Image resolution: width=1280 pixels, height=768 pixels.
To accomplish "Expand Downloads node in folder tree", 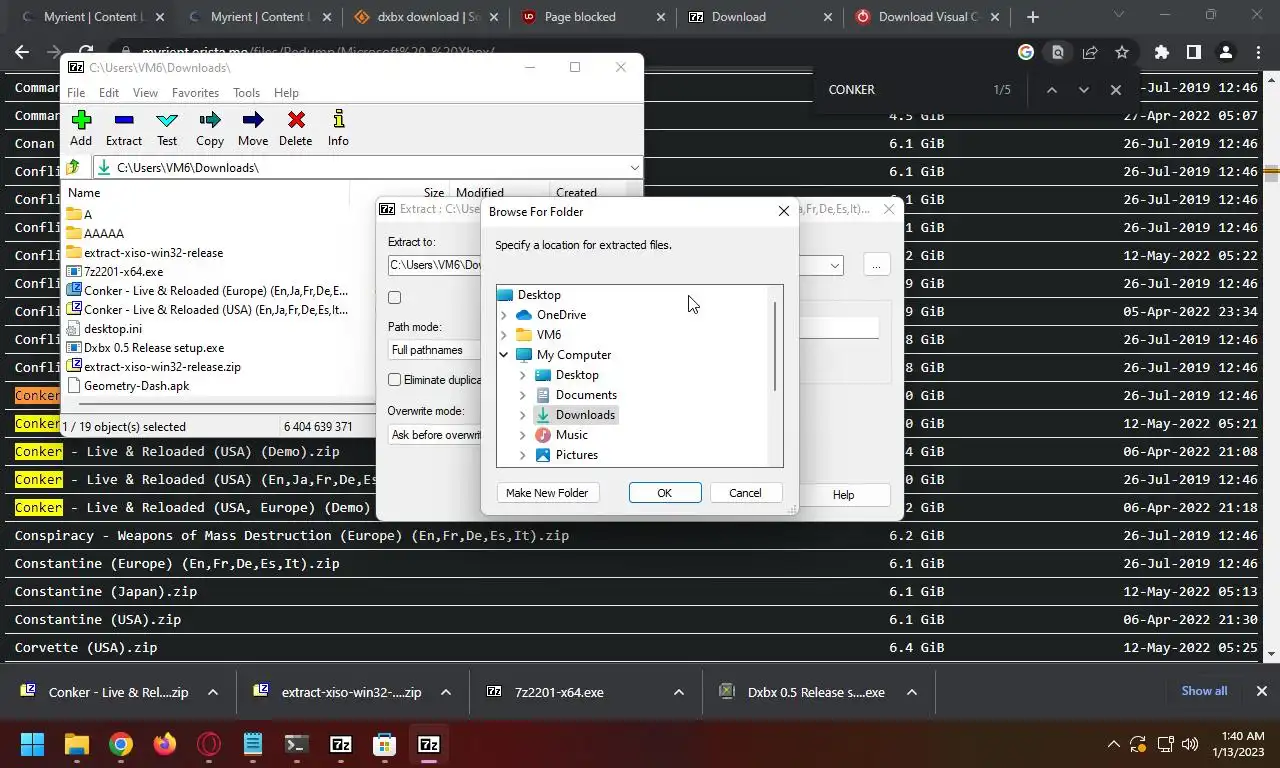I will 523,415.
